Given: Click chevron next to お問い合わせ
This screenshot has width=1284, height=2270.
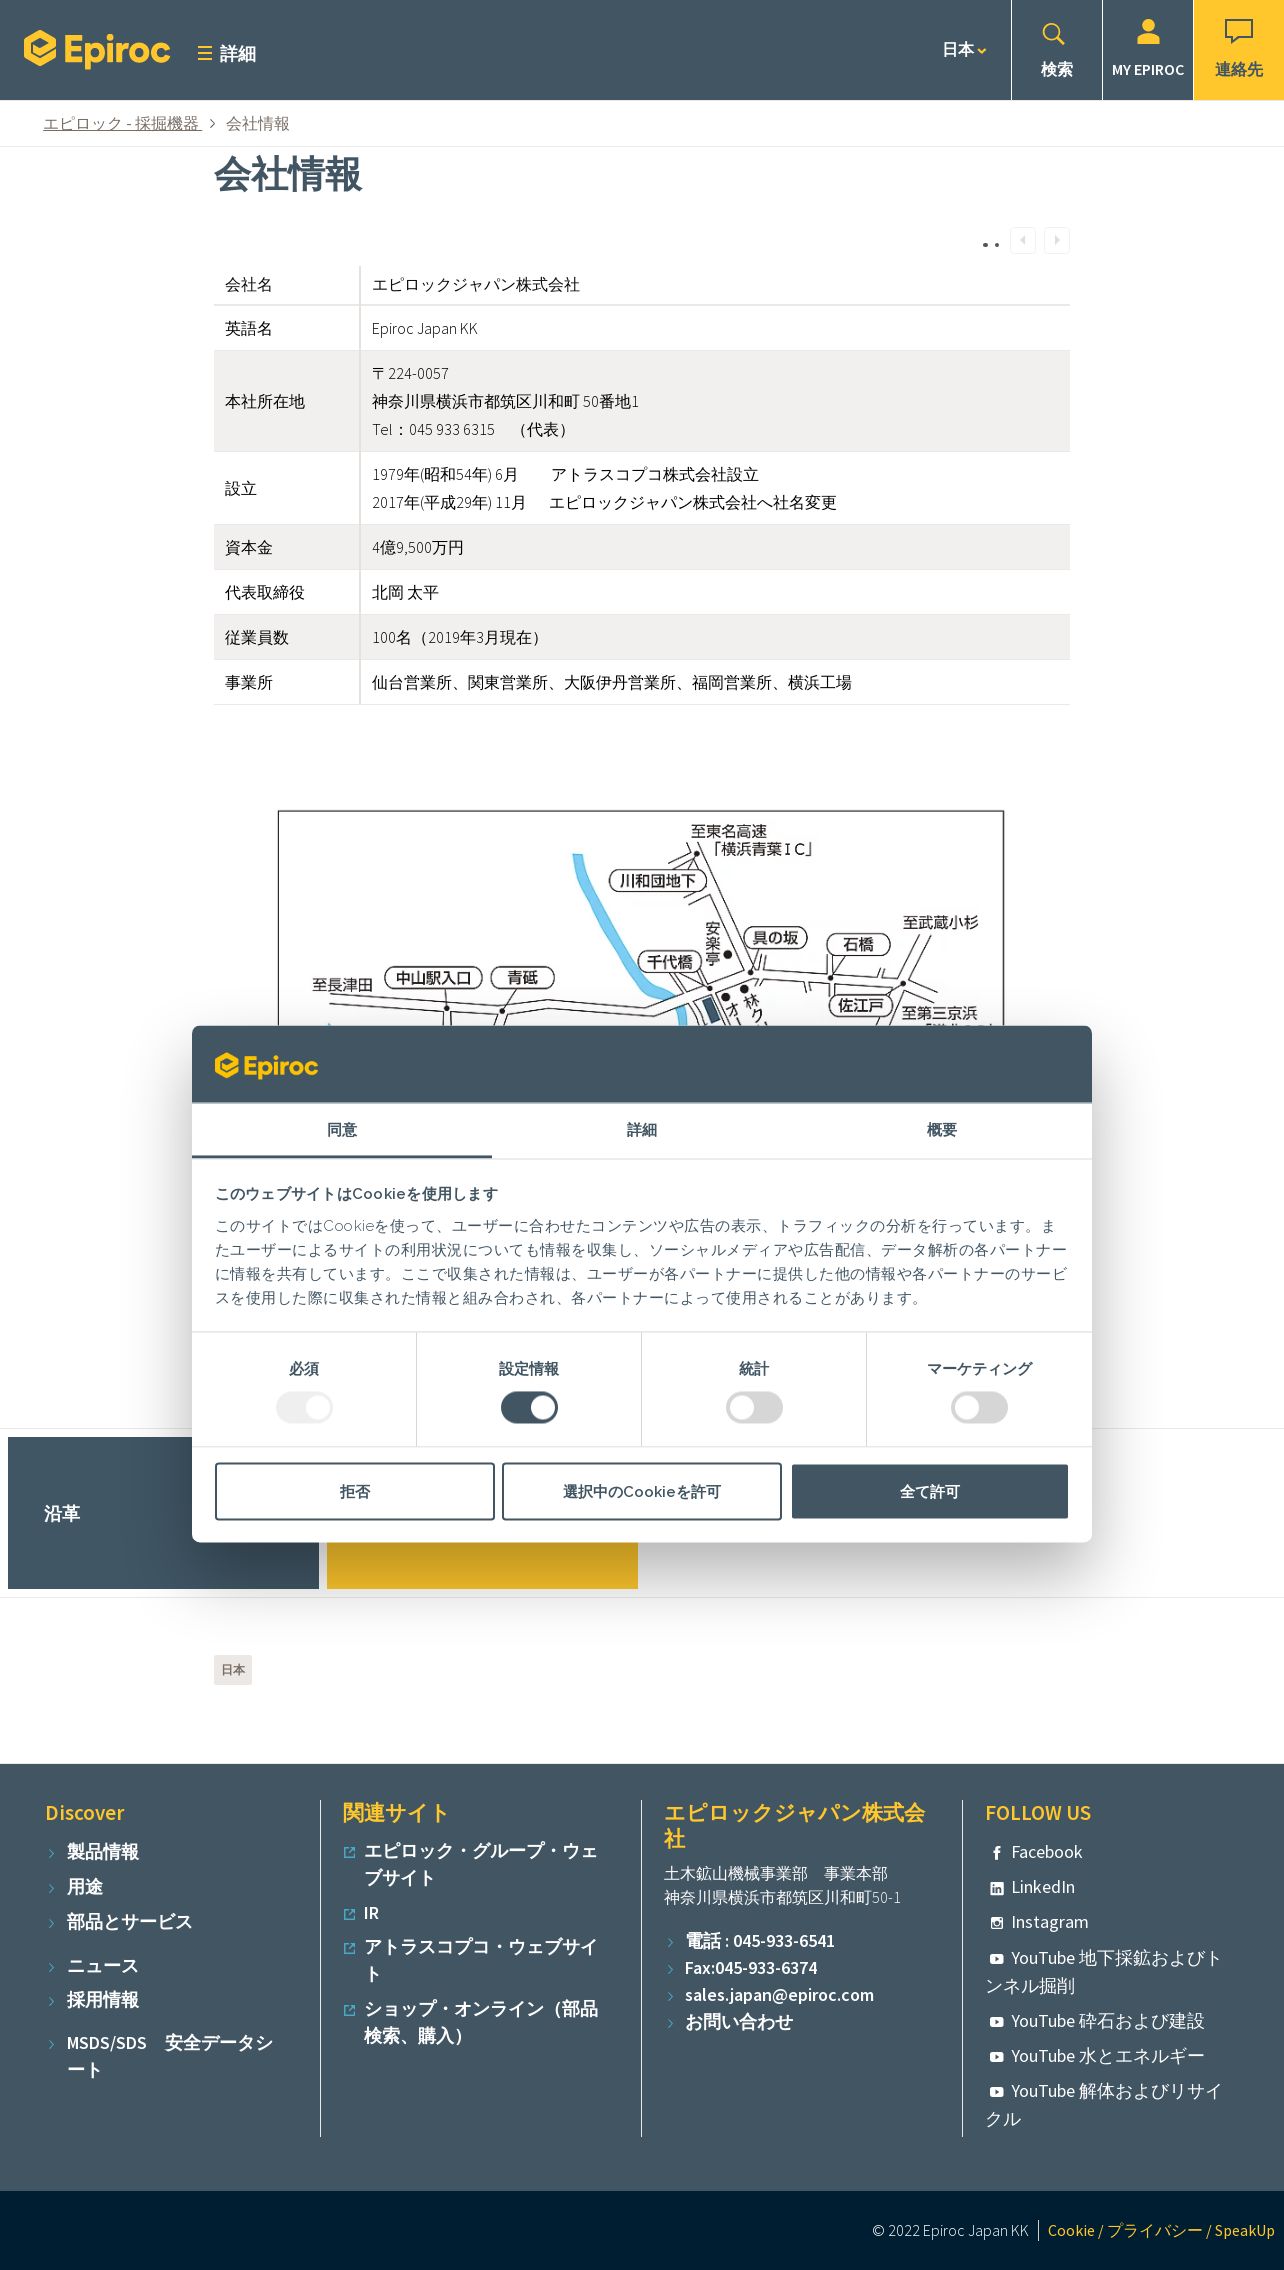Looking at the screenshot, I should (x=670, y=2024).
